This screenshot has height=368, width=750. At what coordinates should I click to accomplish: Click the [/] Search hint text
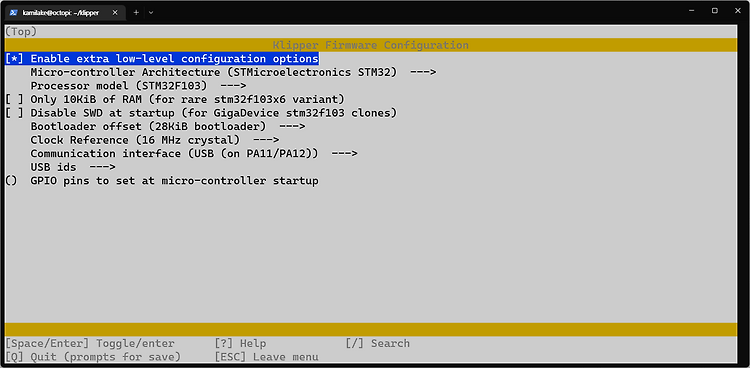tap(377, 343)
